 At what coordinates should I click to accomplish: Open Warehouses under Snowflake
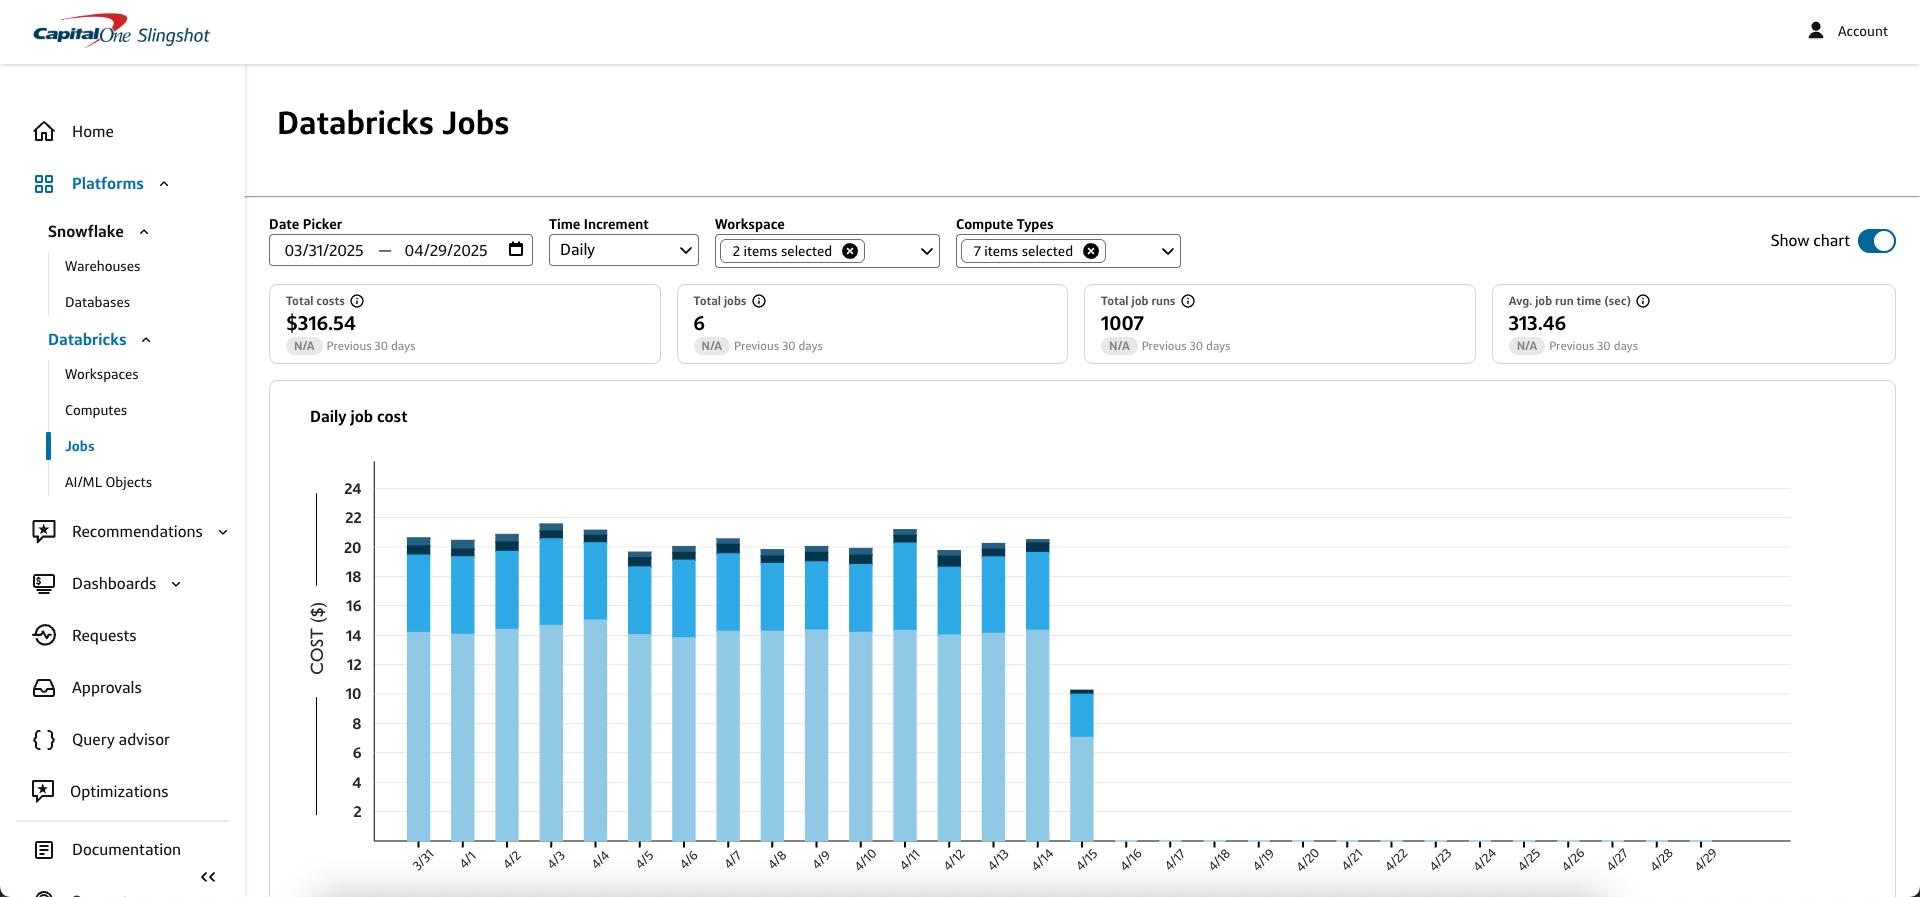click(102, 266)
